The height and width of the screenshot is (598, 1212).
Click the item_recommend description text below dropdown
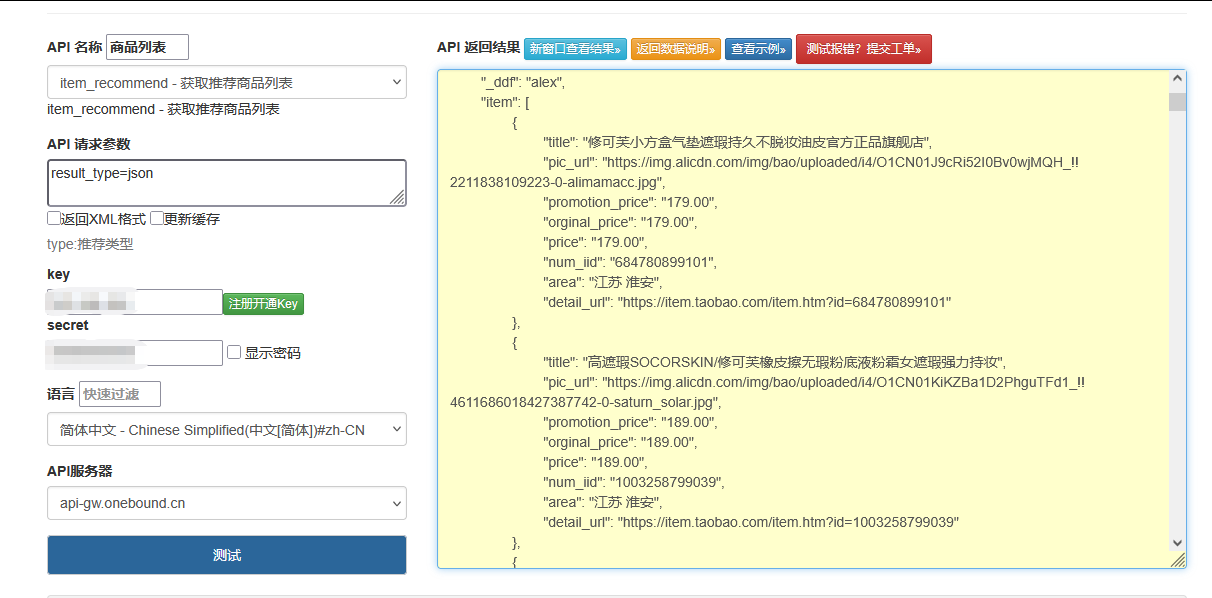coord(163,109)
